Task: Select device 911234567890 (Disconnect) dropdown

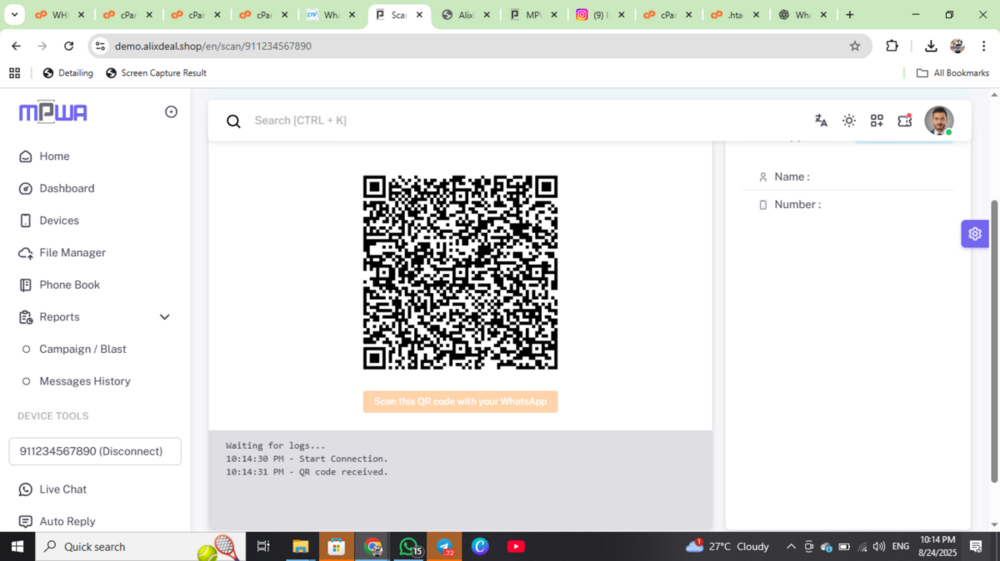Action: pos(95,451)
